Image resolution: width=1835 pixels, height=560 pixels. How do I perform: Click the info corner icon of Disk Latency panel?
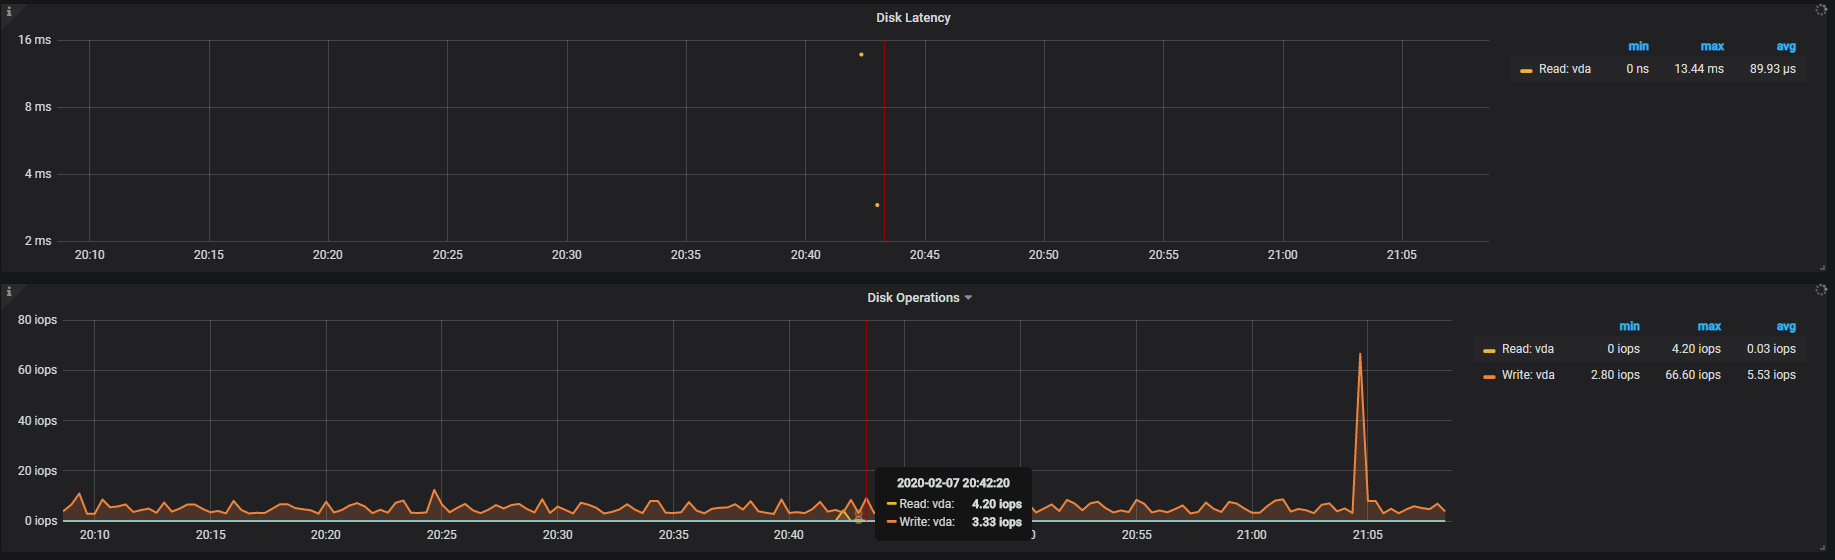pos(8,11)
